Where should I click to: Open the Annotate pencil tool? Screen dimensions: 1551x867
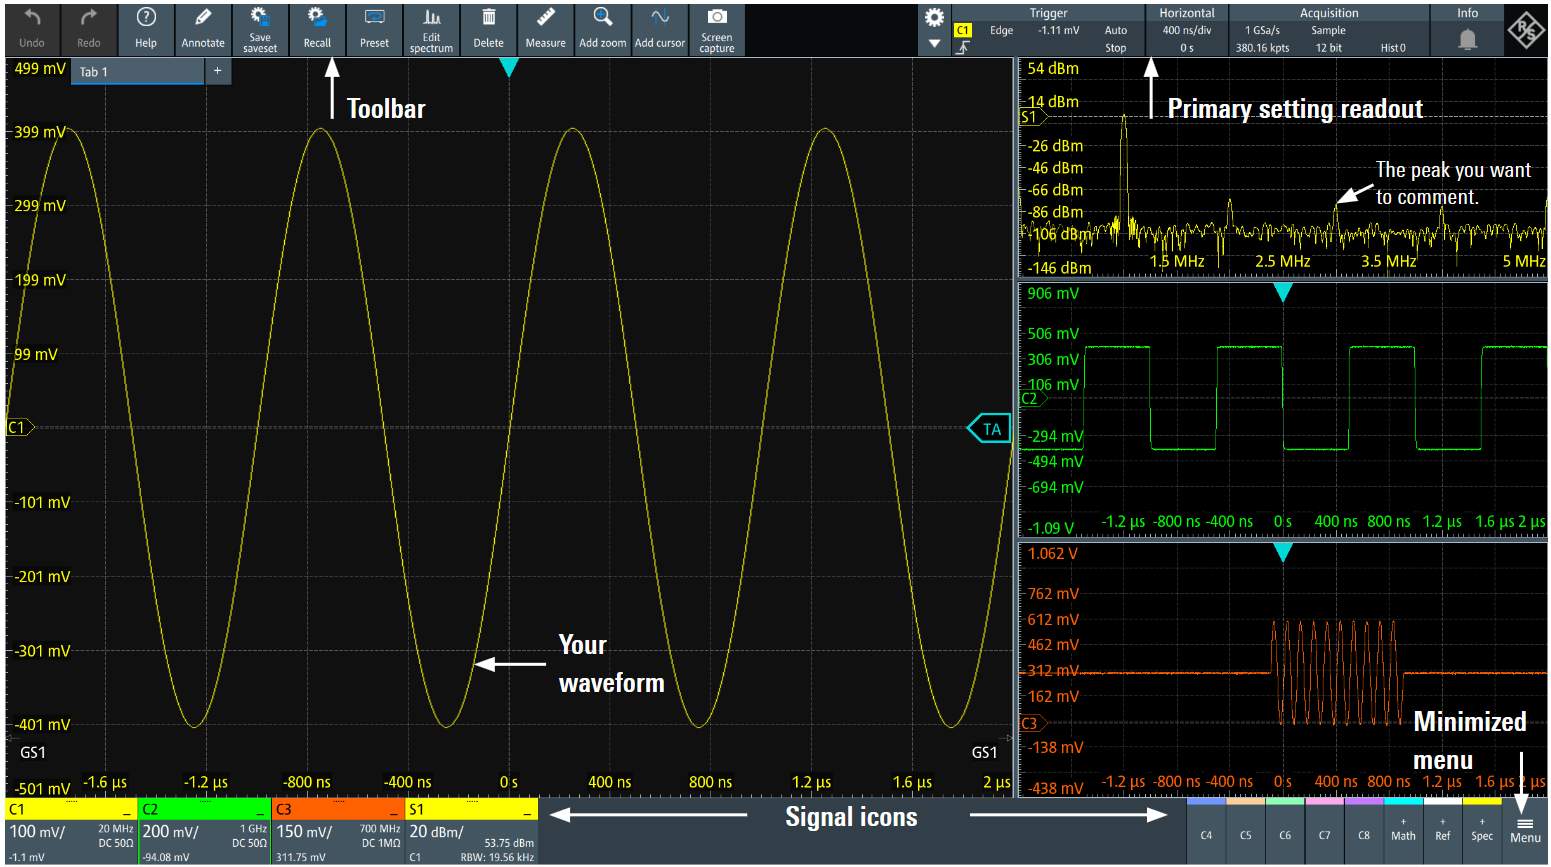coord(203,29)
